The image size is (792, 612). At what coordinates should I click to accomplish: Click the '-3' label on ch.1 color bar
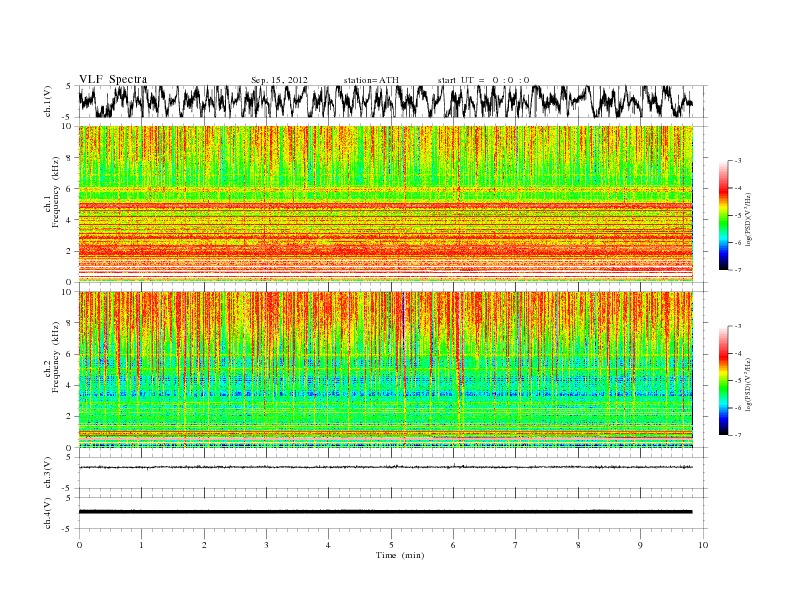point(738,161)
